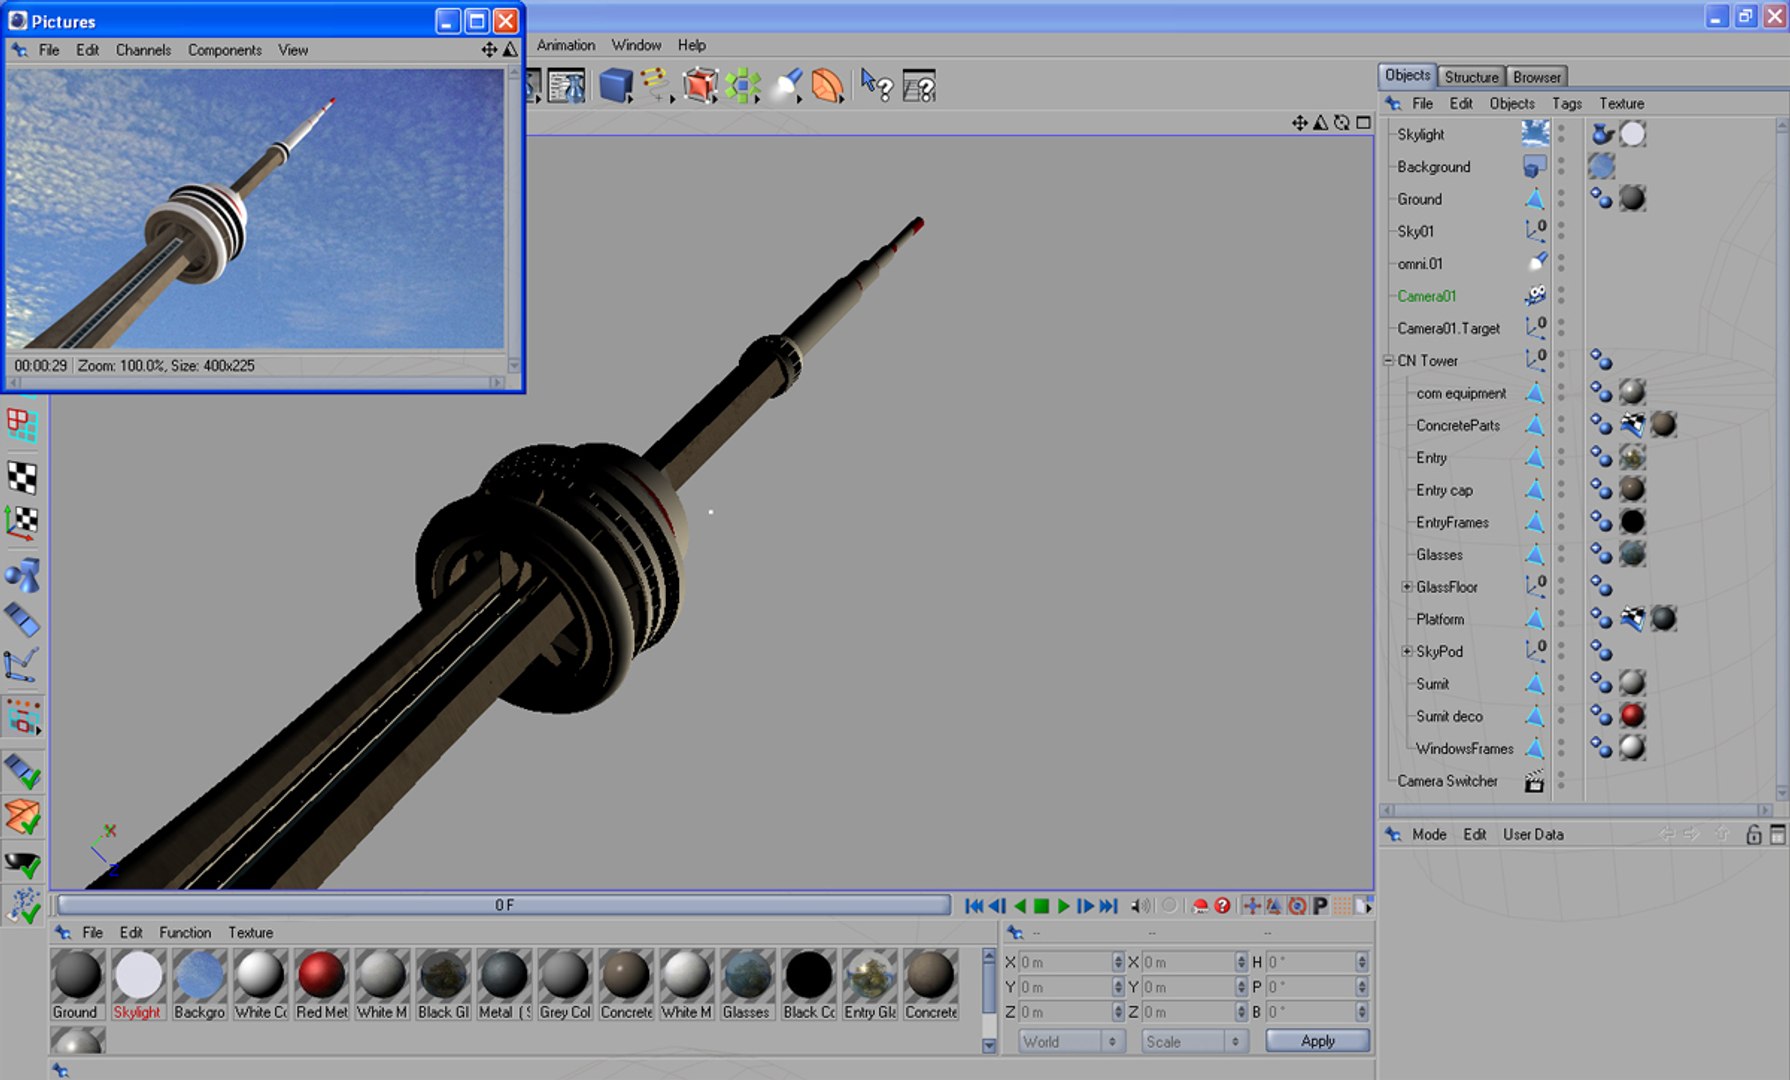Toggle visibility dots for Sumit deco
The width and height of the screenshot is (1790, 1080).
pyautogui.click(x=1561, y=717)
